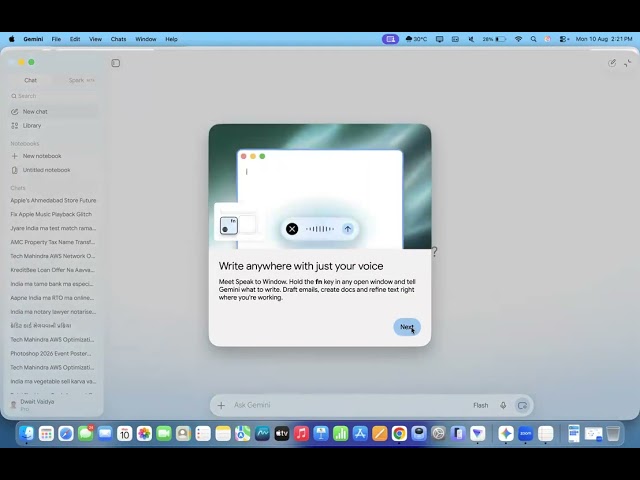Click the fn key graphic in illustration
Viewport: 640px width, 480px height.
point(229,226)
